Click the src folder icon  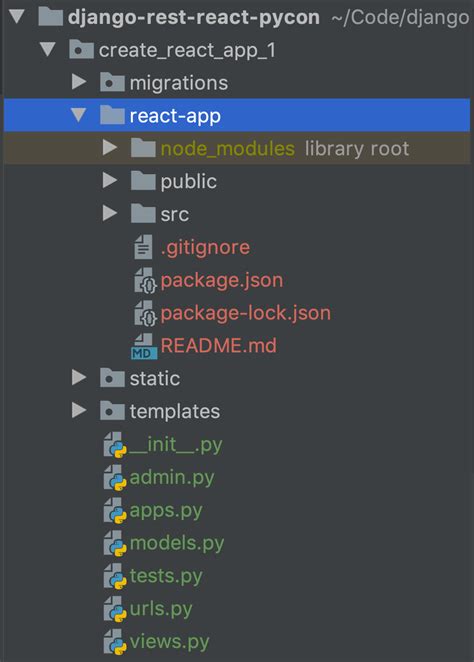(144, 214)
